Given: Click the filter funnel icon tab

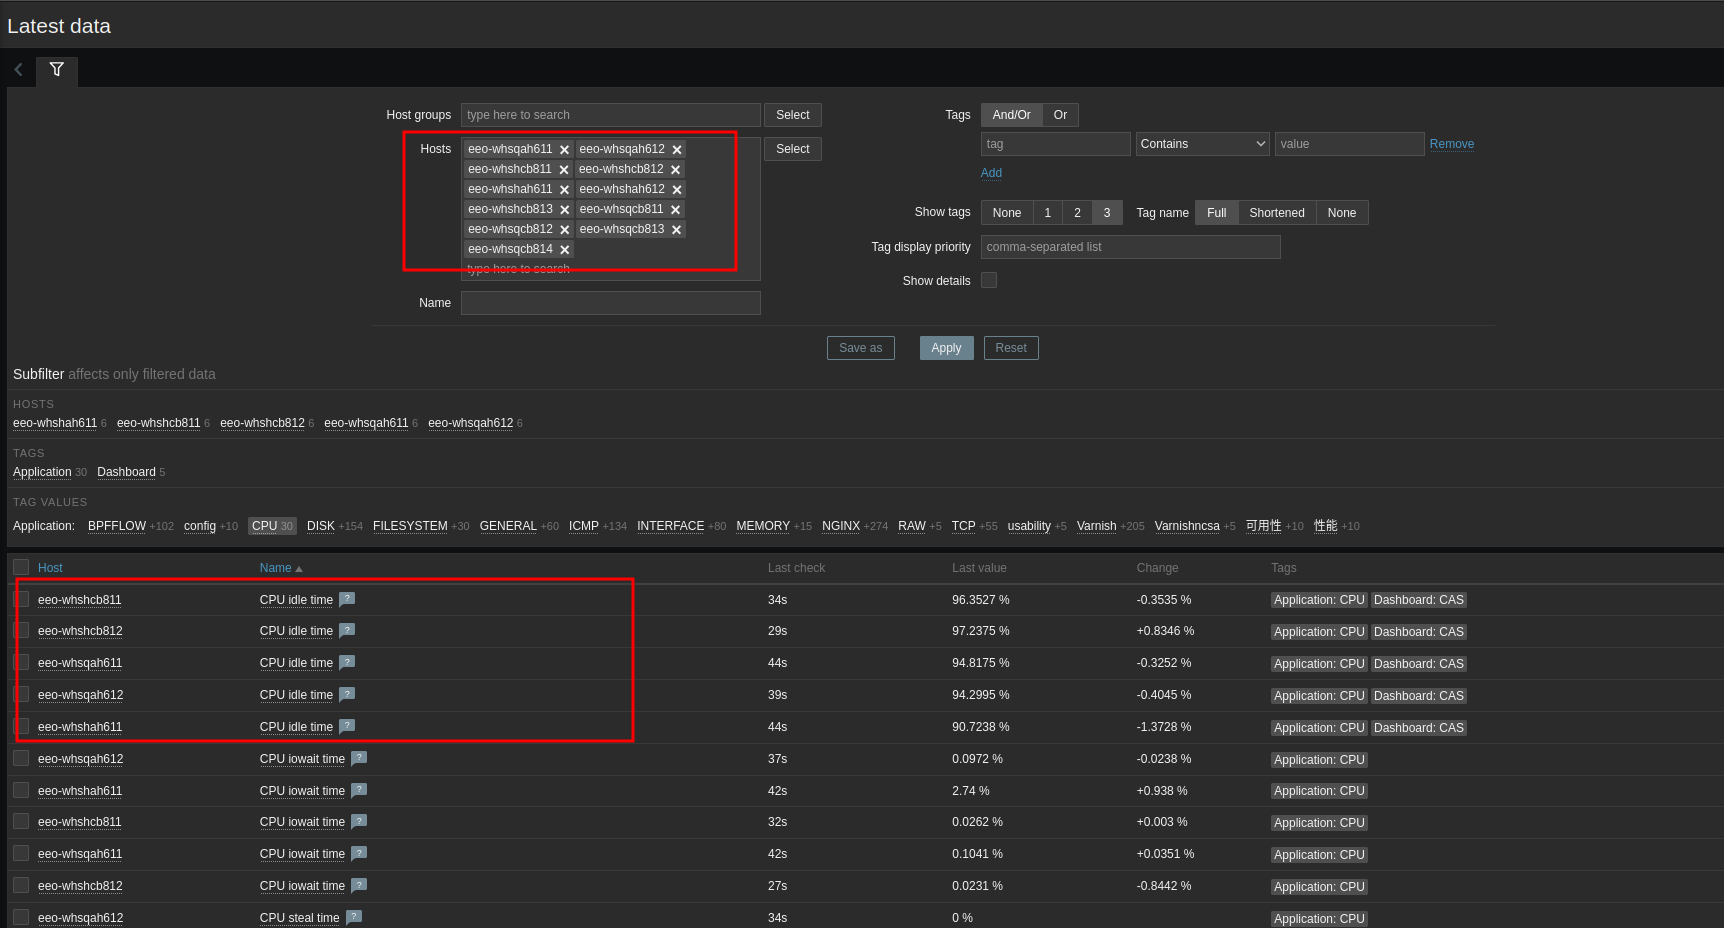Looking at the screenshot, I should pyautogui.click(x=57, y=70).
